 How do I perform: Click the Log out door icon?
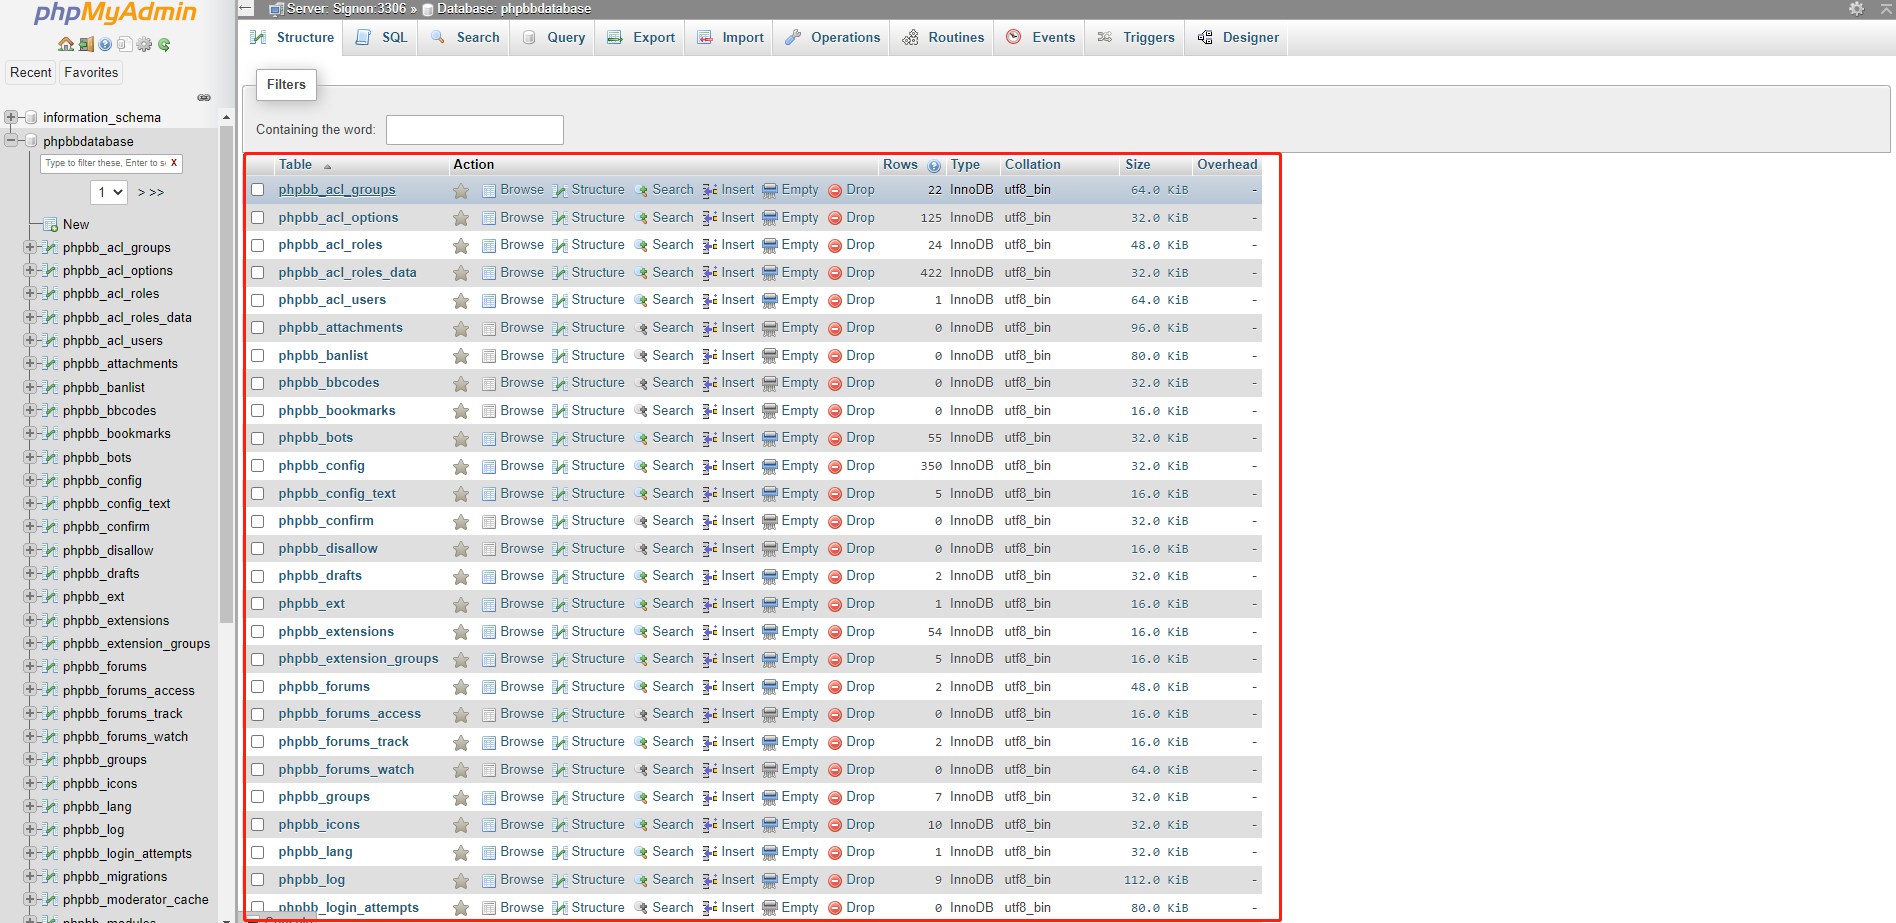(86, 44)
